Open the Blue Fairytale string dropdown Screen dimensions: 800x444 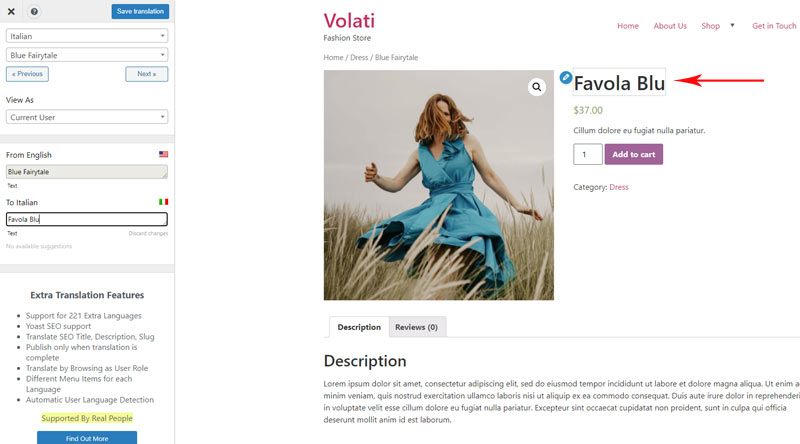click(x=87, y=55)
